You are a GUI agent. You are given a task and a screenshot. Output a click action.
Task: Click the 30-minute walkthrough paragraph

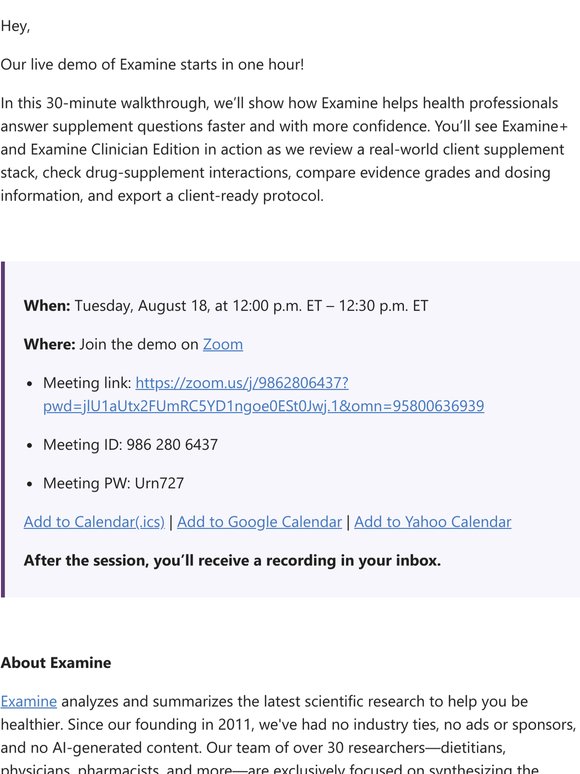pos(284,150)
